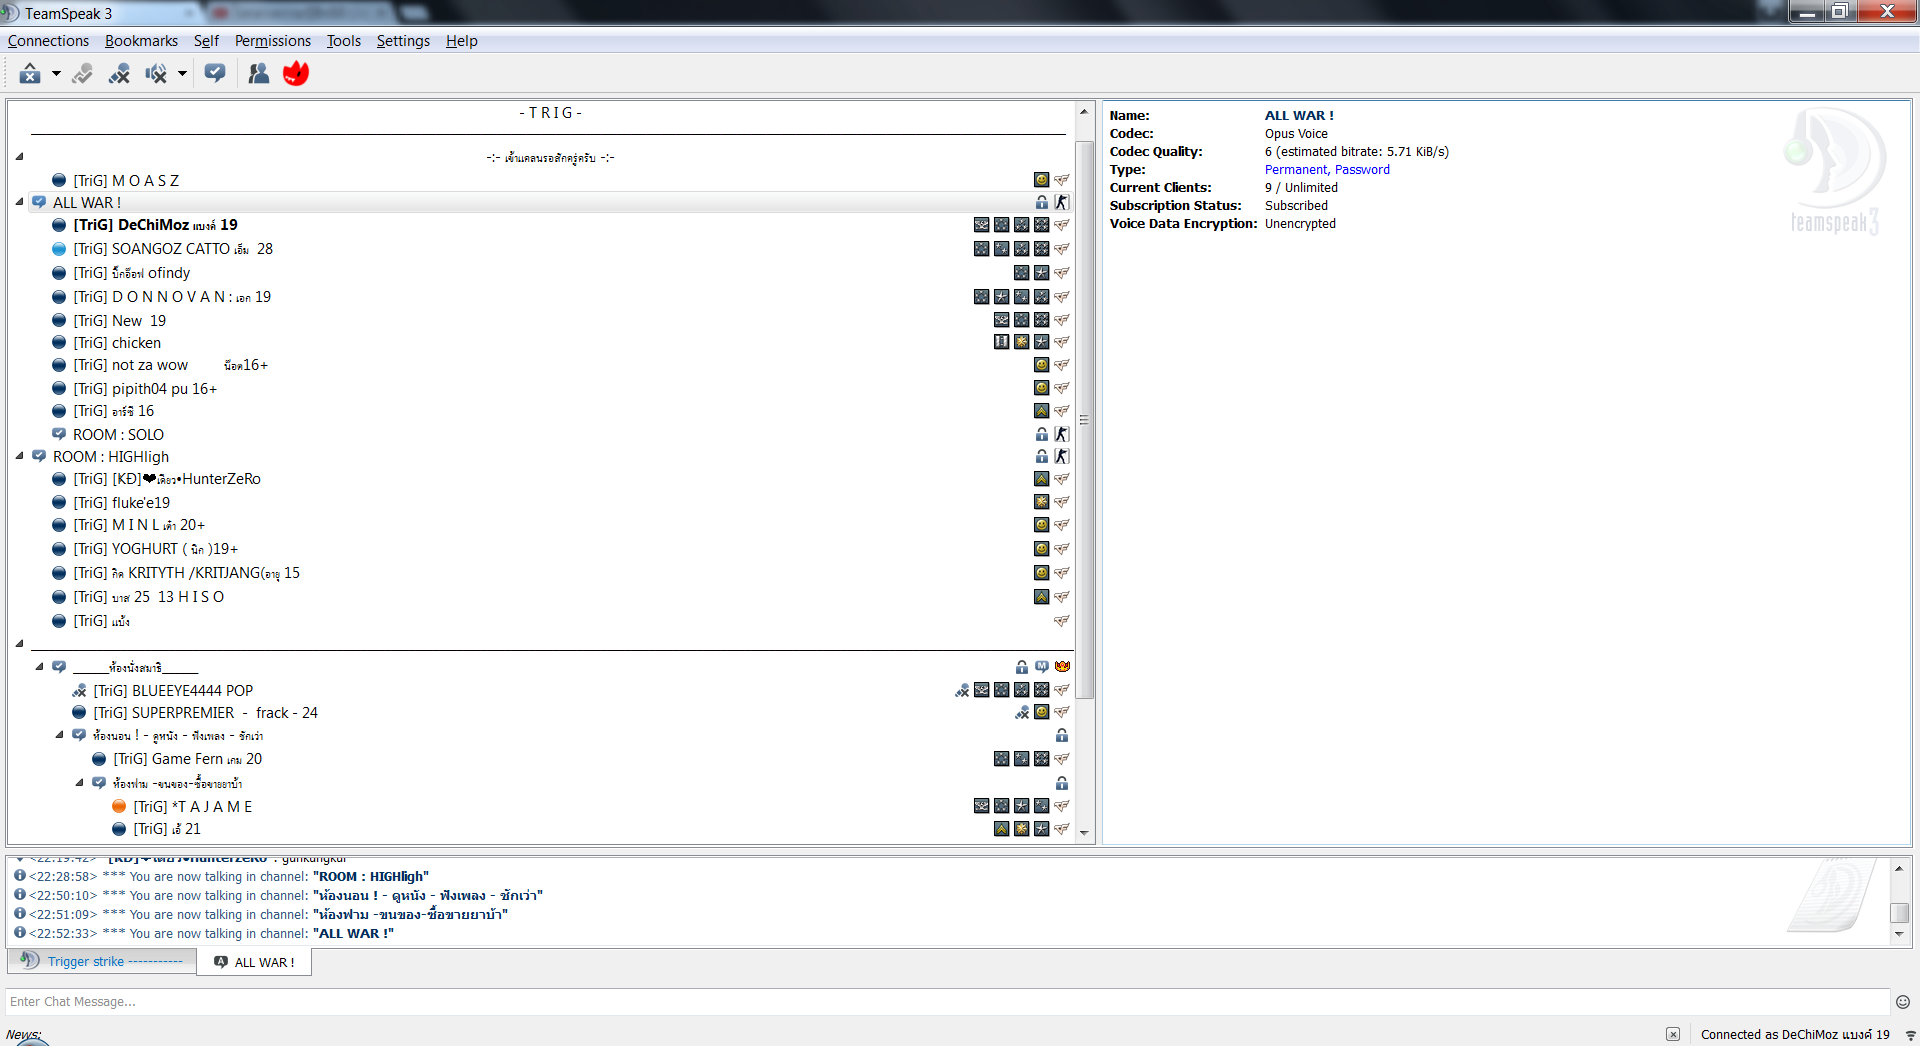
Task: Click channel tree scrollbar down arrow
Action: coord(1084,833)
